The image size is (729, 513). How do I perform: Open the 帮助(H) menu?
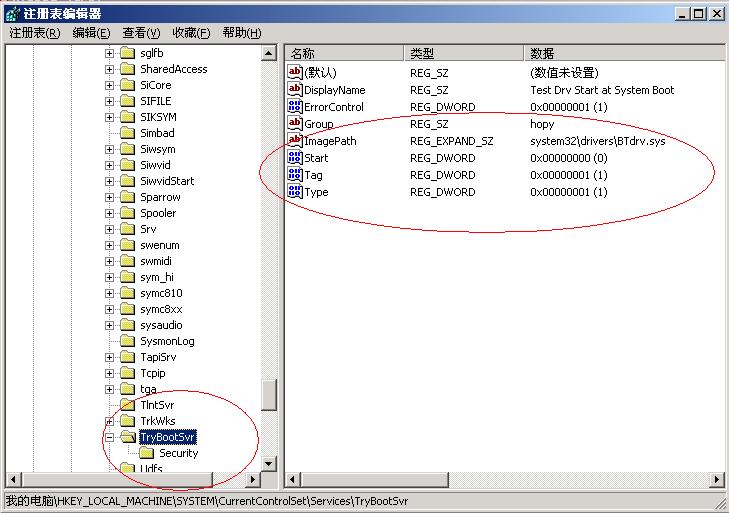[x=242, y=33]
